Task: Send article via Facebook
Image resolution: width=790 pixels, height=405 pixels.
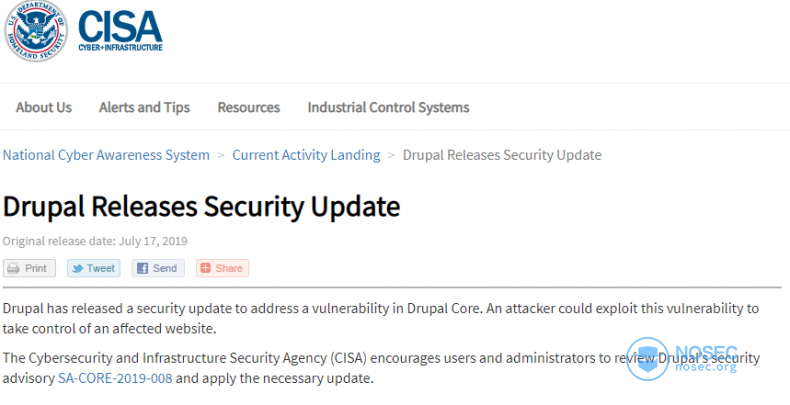Action: tap(158, 268)
